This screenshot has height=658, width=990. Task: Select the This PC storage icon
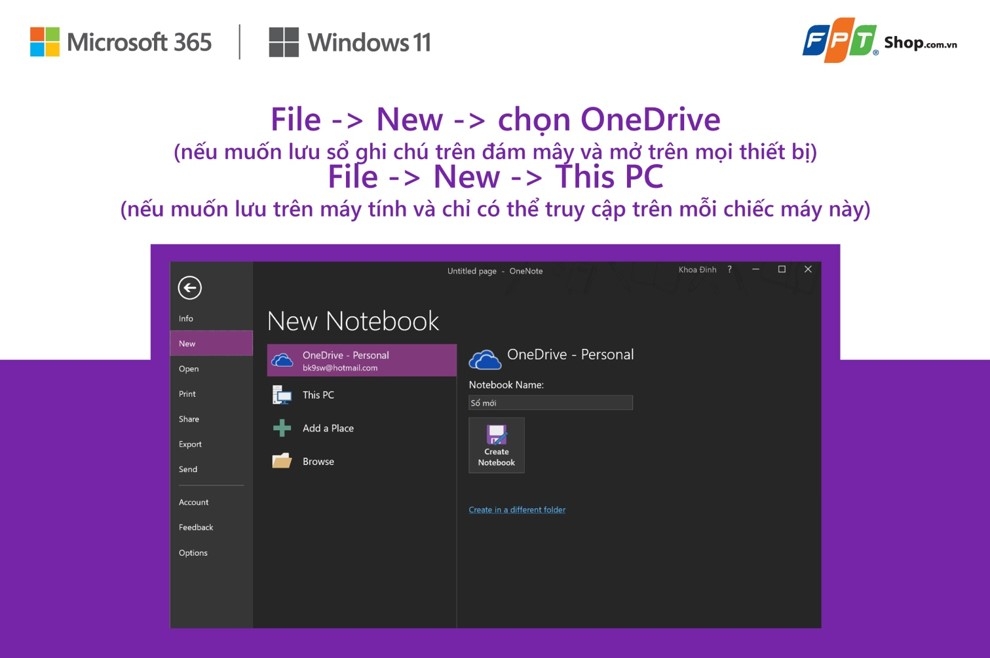tap(281, 394)
